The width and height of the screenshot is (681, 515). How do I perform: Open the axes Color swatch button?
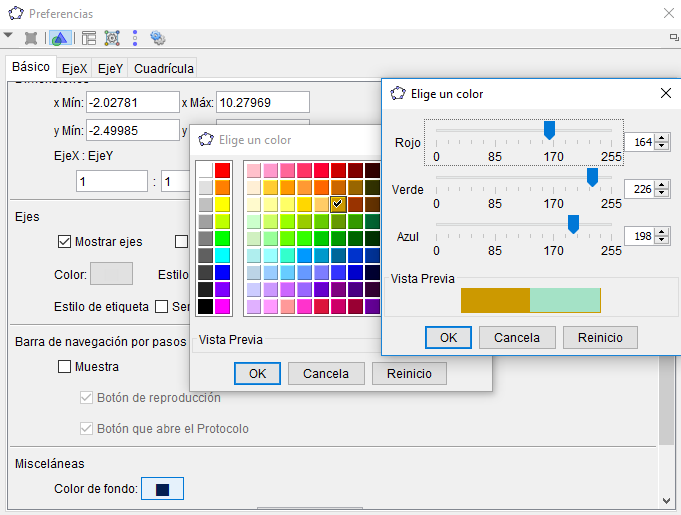111,274
